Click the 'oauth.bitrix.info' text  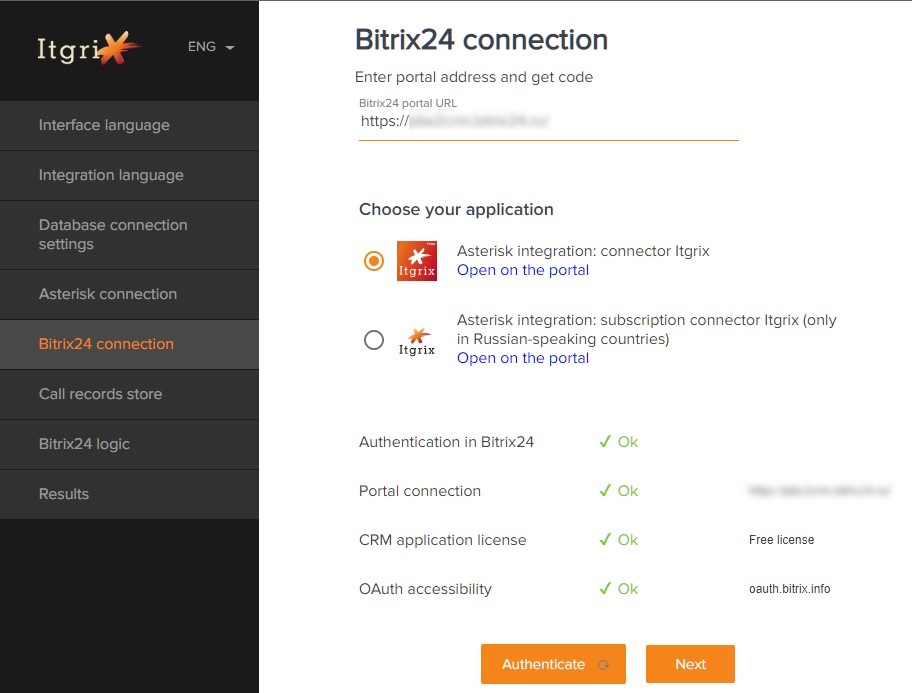coord(789,588)
